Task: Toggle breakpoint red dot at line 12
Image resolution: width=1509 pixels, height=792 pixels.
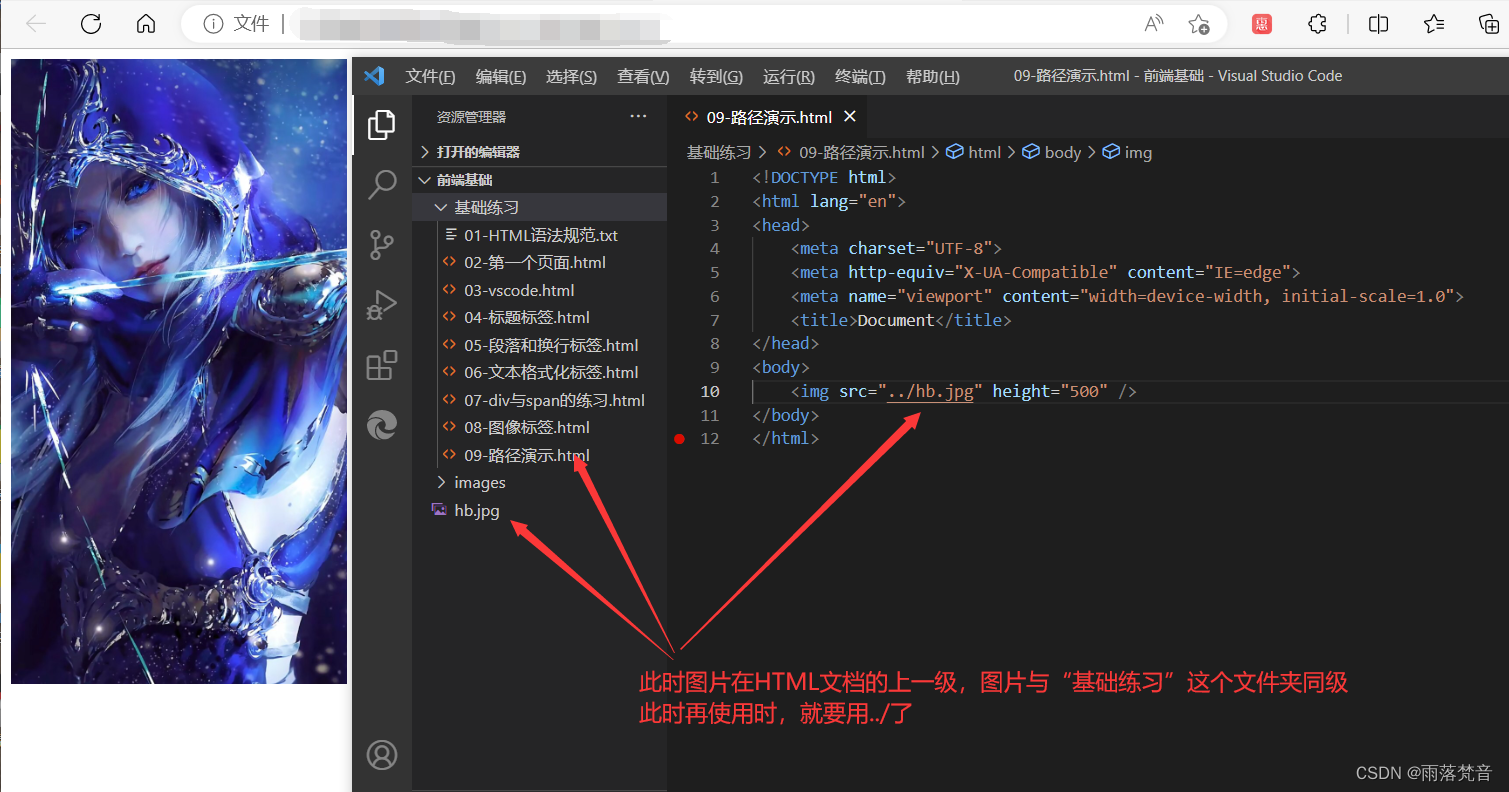Action: [x=680, y=439]
